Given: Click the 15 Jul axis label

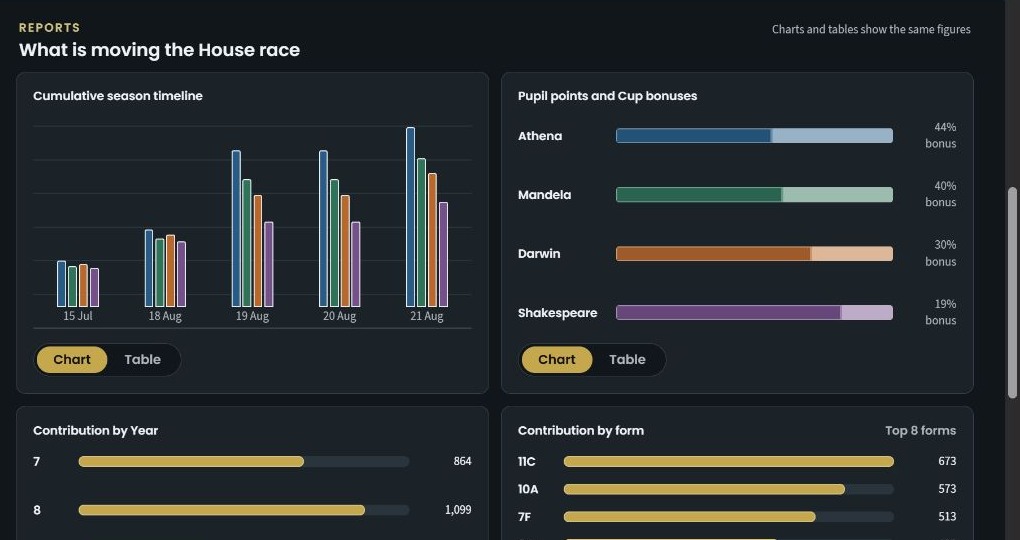Looking at the screenshot, I should click(78, 316).
